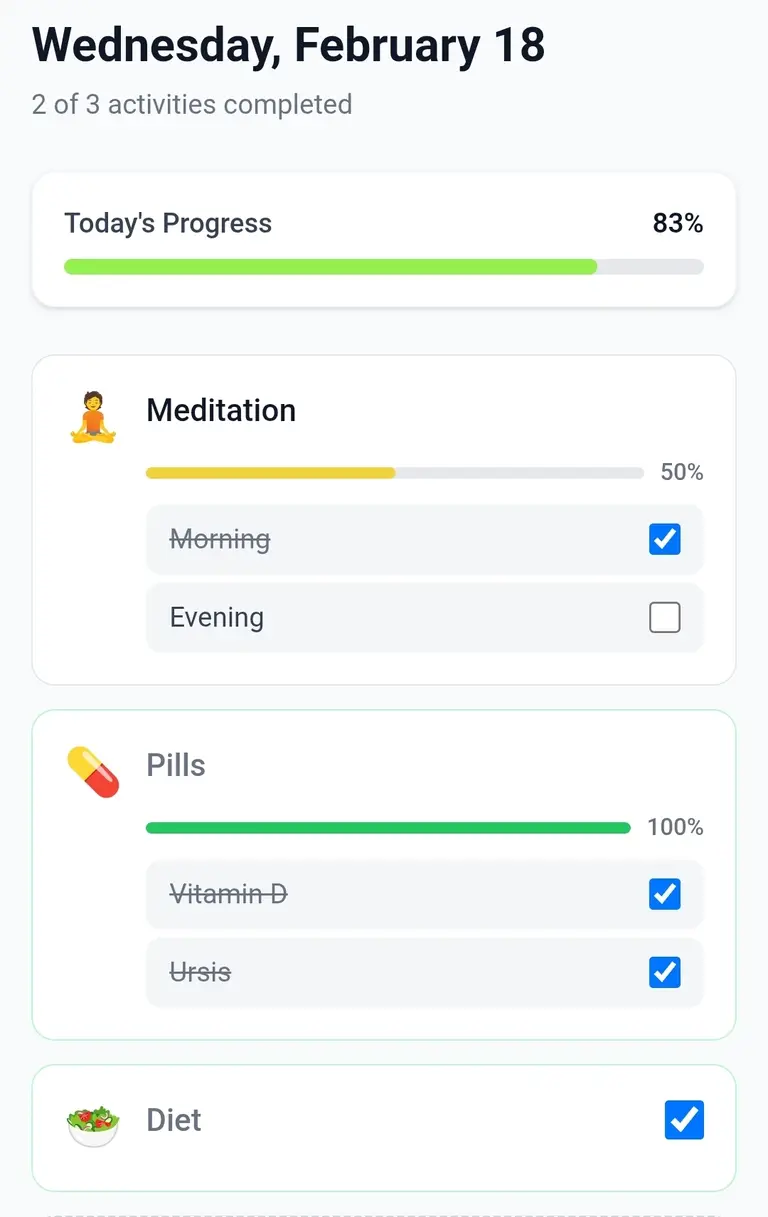Viewport: 768px width, 1217px height.
Task: Select the pill capsule icon
Action: [92, 770]
